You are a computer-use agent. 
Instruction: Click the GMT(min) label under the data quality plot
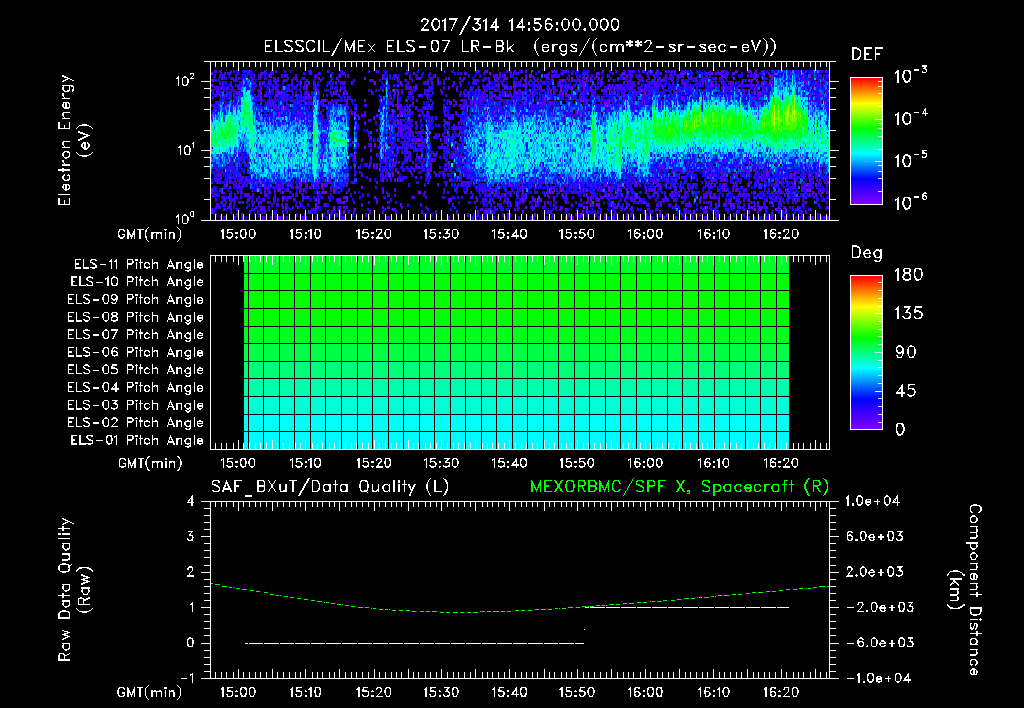tap(150, 692)
